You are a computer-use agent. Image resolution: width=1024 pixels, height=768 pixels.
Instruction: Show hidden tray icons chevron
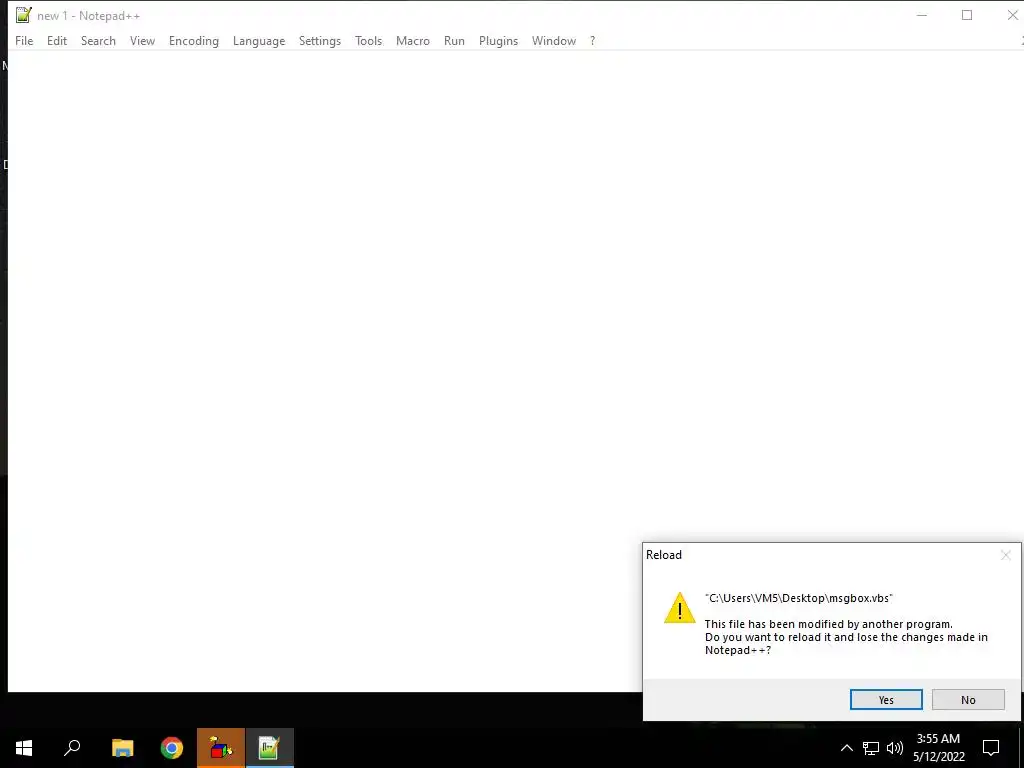pos(846,748)
